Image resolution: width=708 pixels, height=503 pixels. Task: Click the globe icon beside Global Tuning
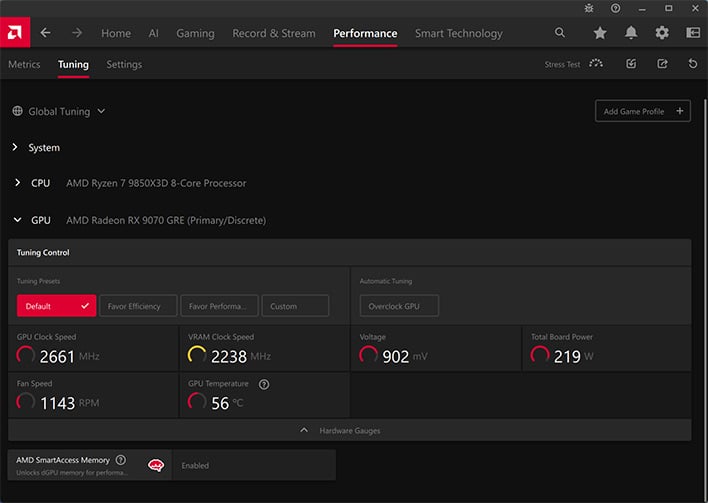18,111
